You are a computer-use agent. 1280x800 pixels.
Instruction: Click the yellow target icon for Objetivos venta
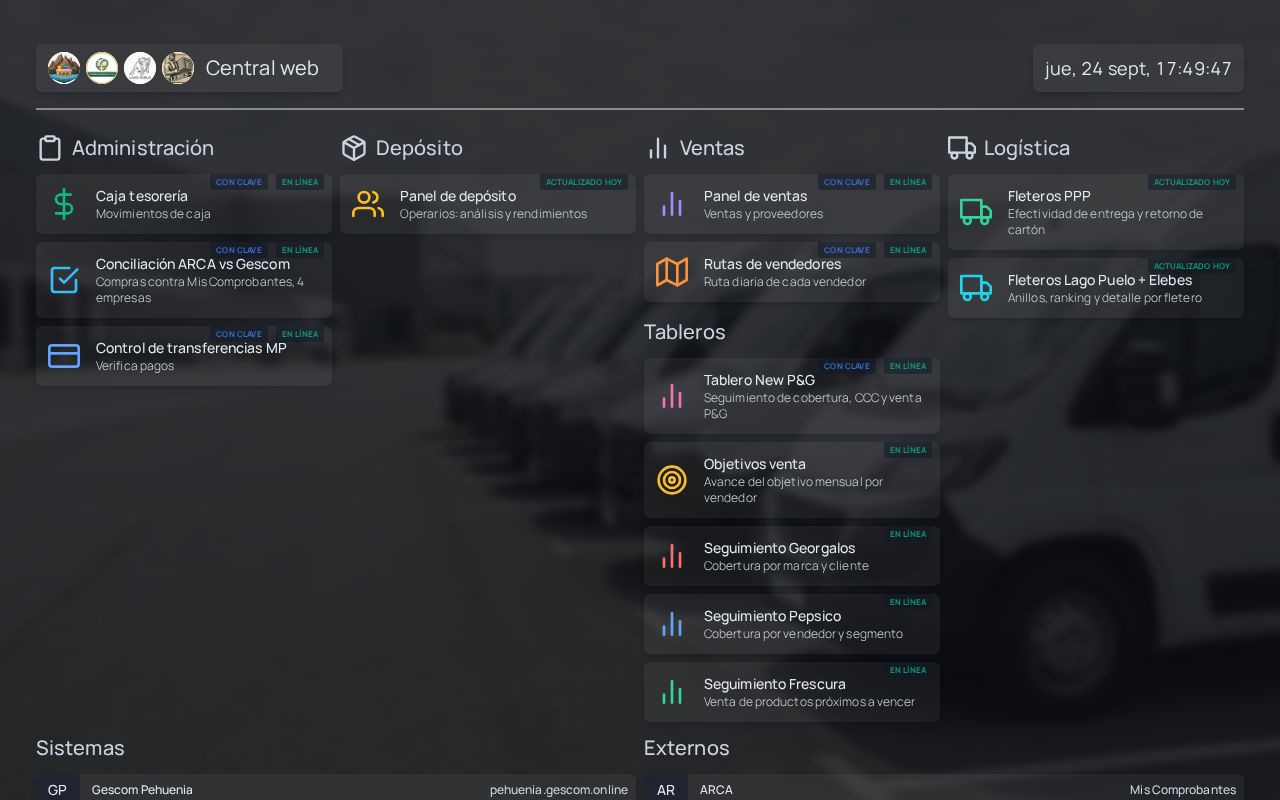[672, 480]
